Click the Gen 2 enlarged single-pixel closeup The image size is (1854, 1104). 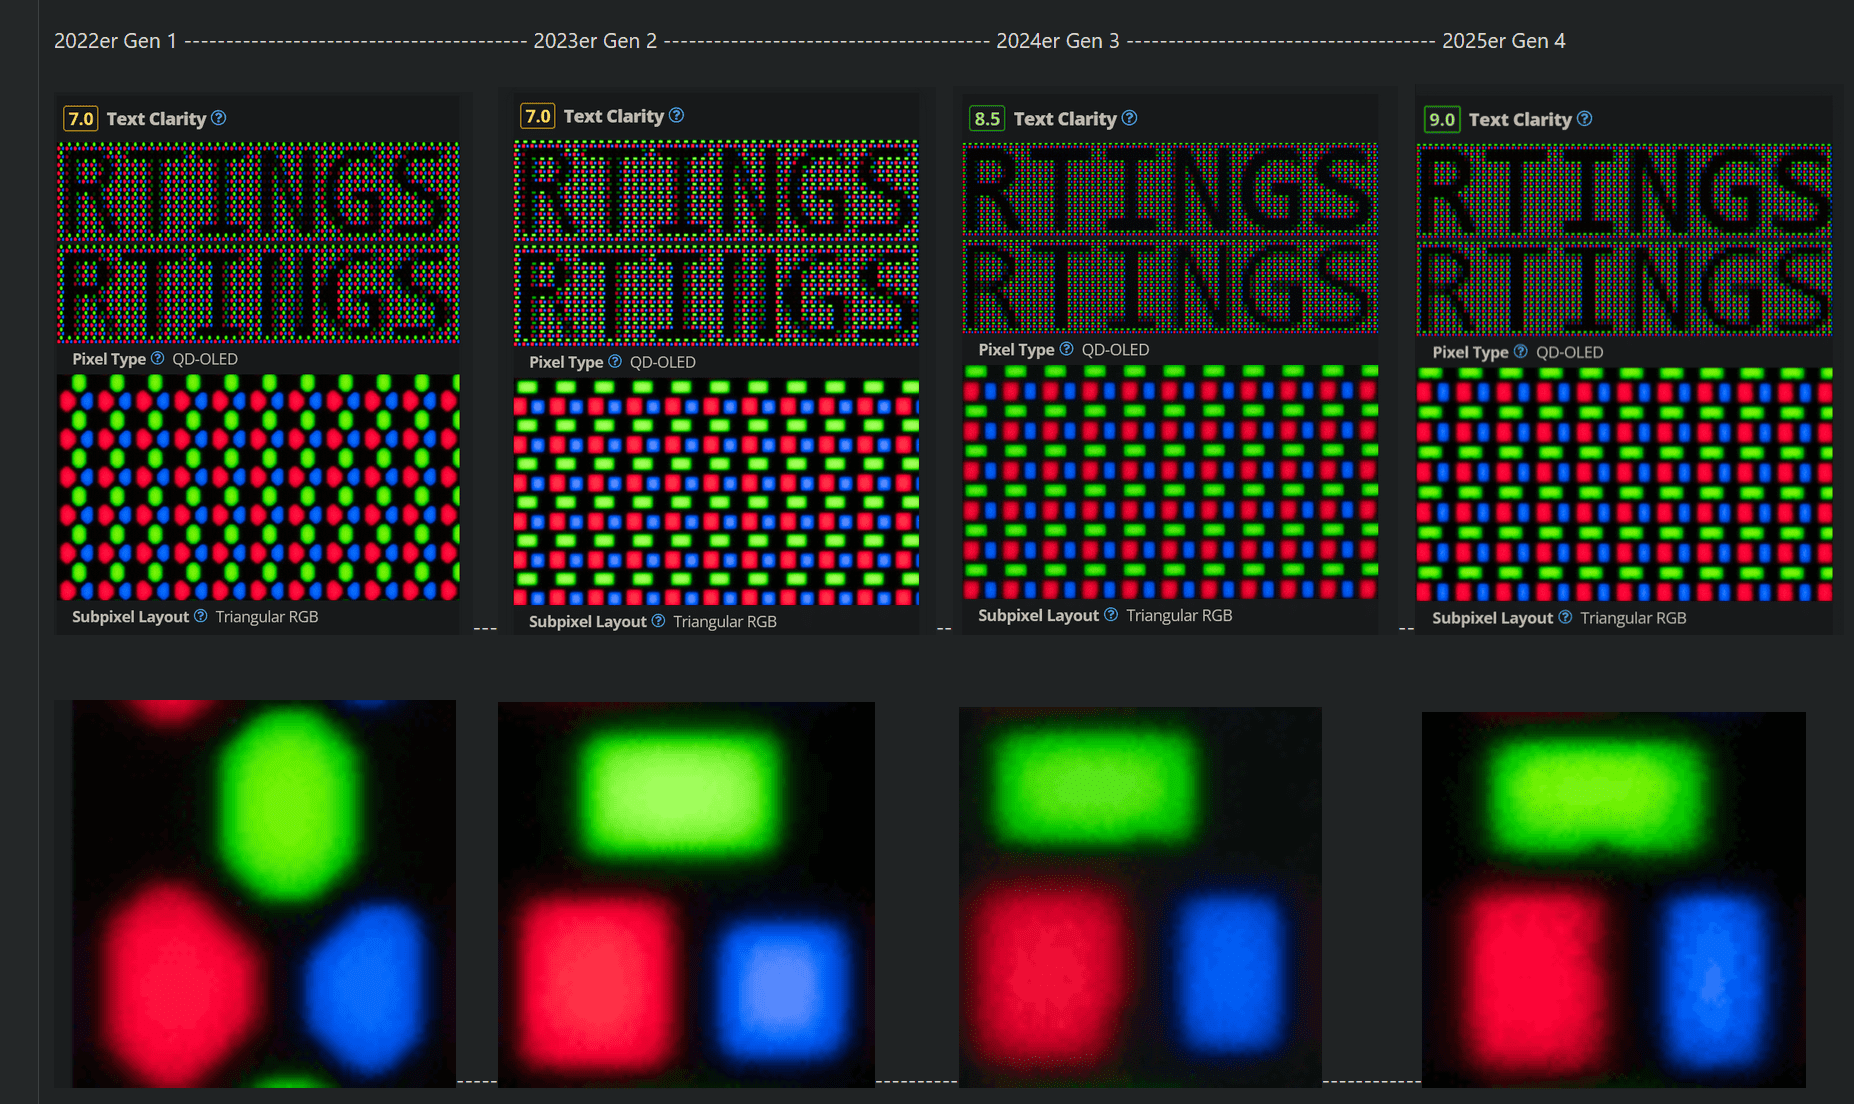(686, 895)
